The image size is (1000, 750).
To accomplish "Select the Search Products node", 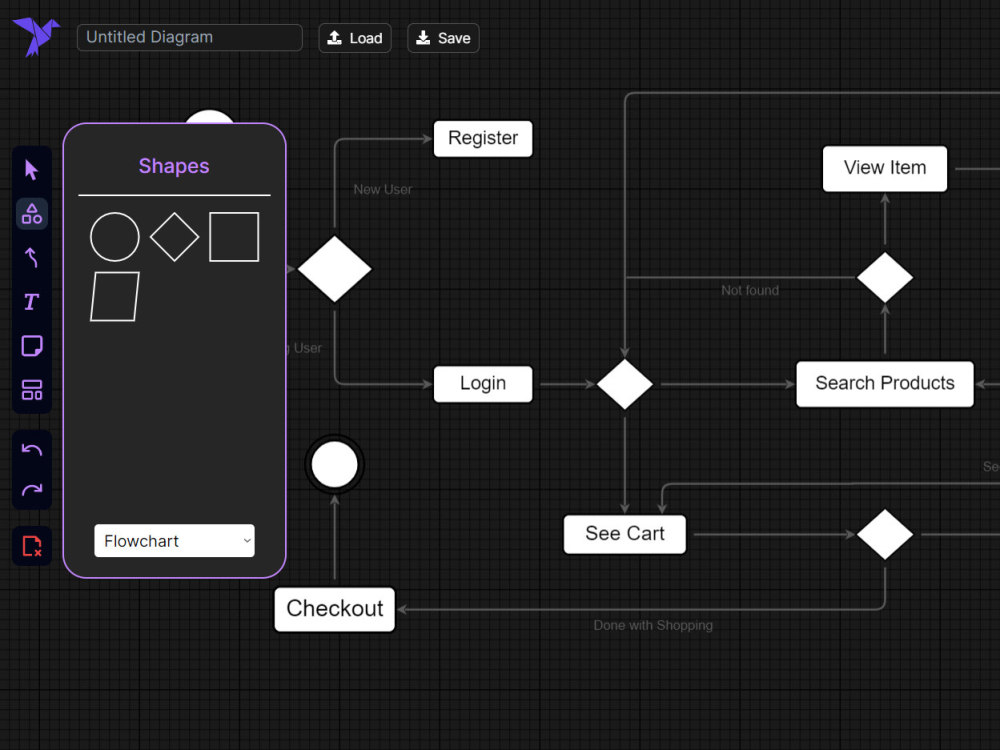I will tap(885, 384).
